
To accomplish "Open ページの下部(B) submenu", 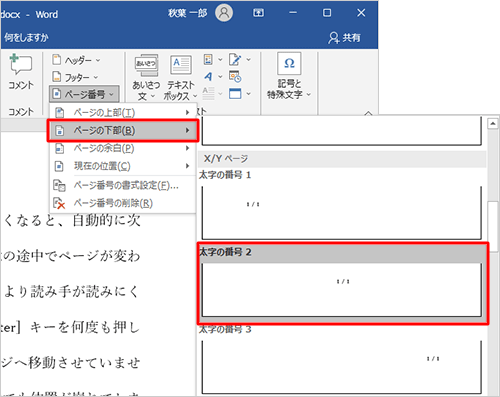I will click(123, 130).
